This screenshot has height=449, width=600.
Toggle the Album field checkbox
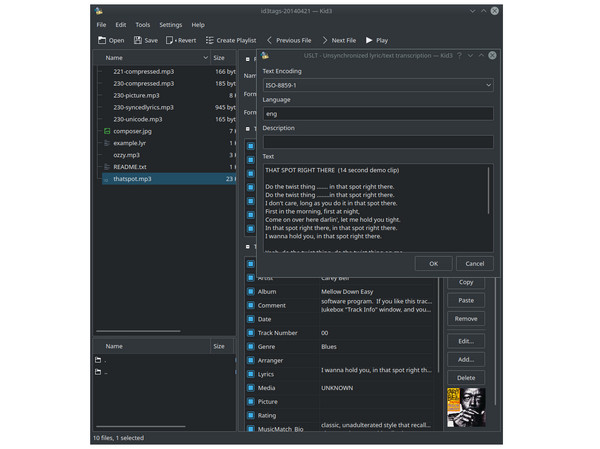[x=251, y=292]
